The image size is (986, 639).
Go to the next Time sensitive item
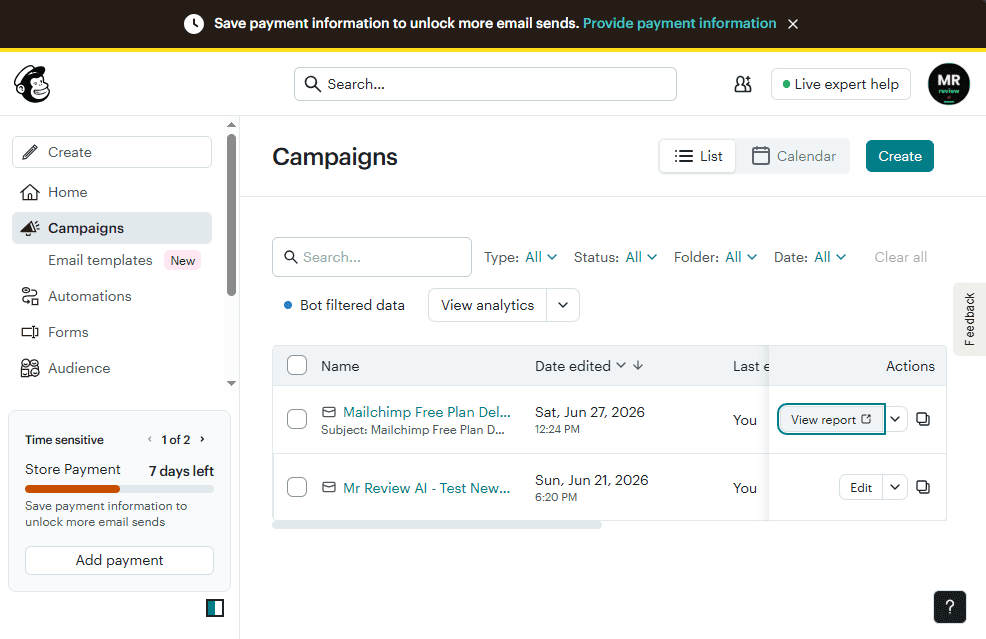tap(202, 439)
